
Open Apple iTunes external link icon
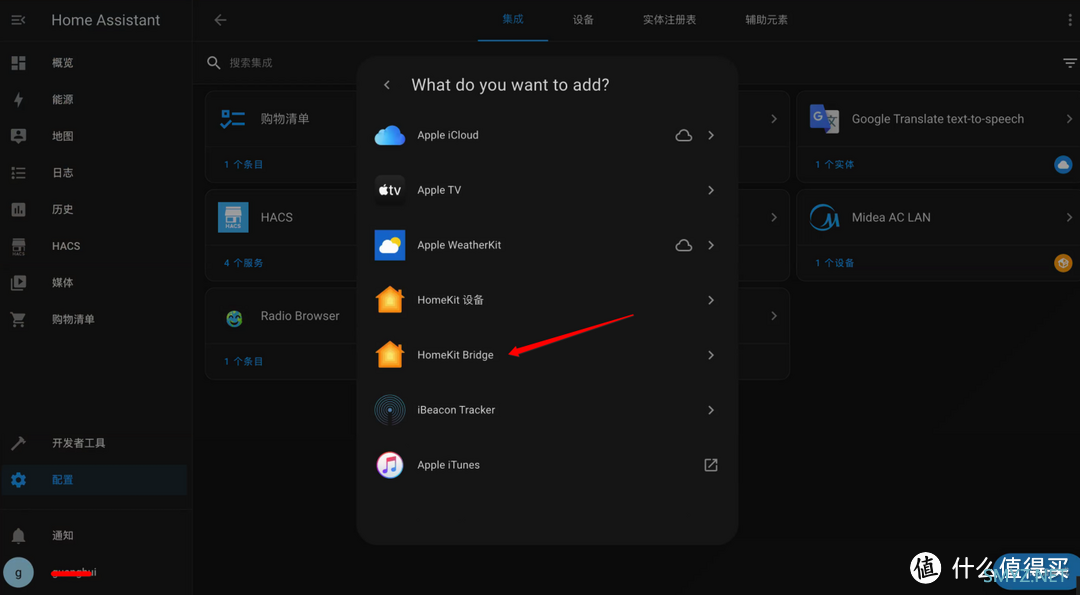tap(711, 465)
